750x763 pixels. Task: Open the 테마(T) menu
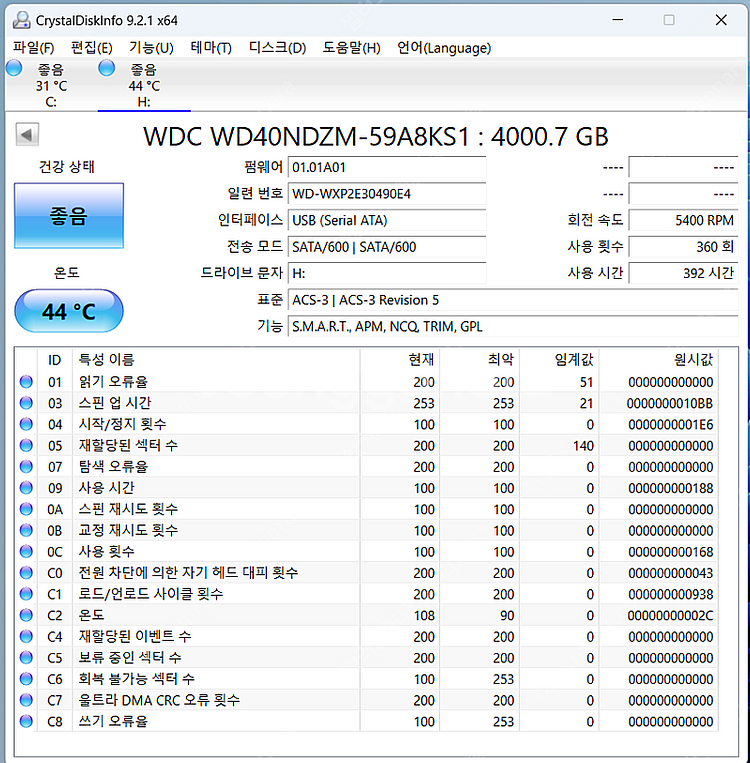tap(211, 48)
